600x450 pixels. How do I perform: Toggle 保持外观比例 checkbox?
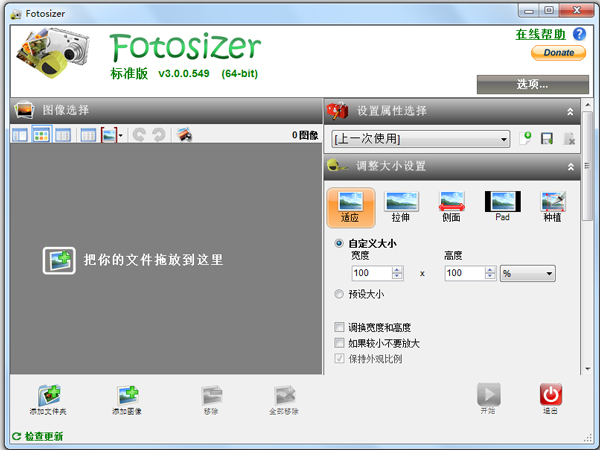pos(339,359)
